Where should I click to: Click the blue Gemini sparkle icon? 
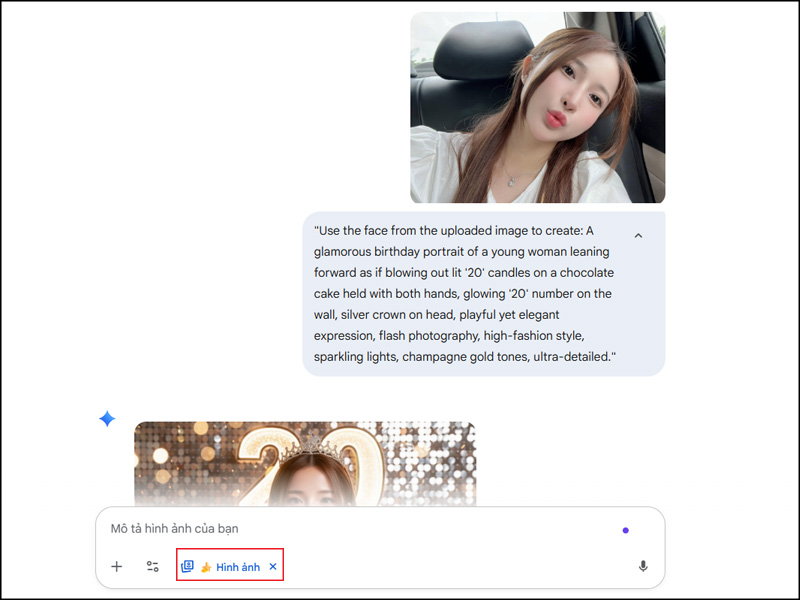pos(107,419)
